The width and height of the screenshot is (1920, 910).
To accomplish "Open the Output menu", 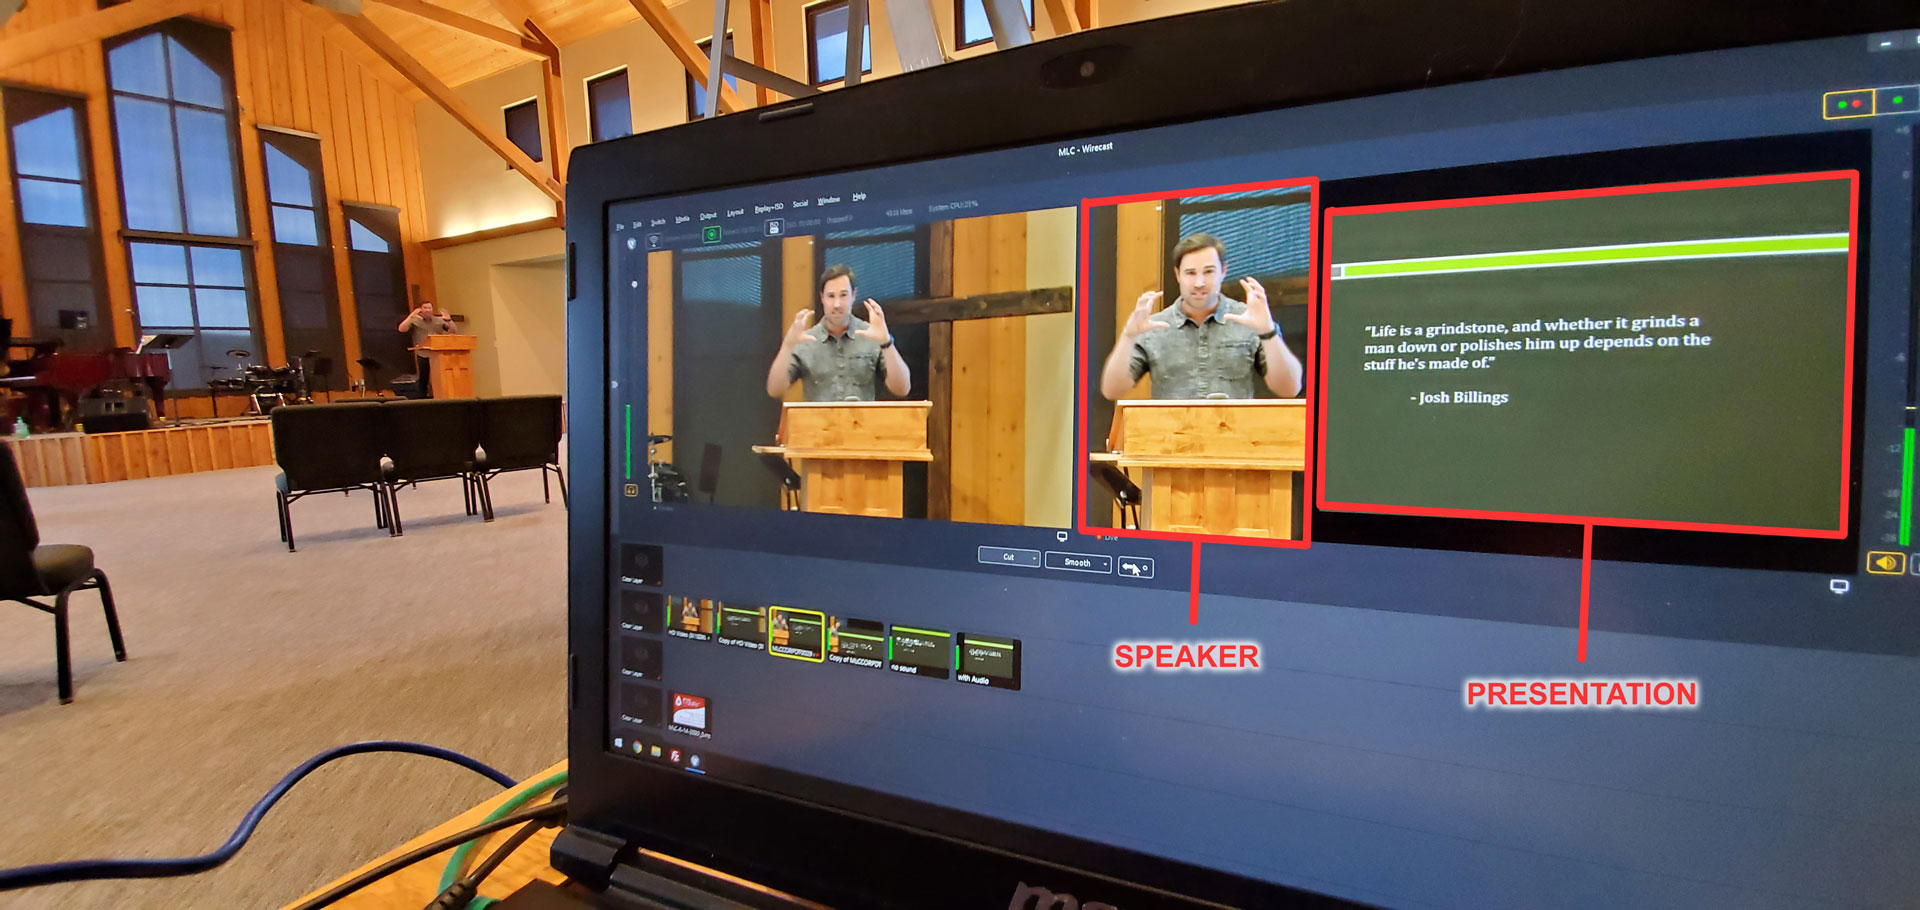I will pyautogui.click(x=708, y=215).
